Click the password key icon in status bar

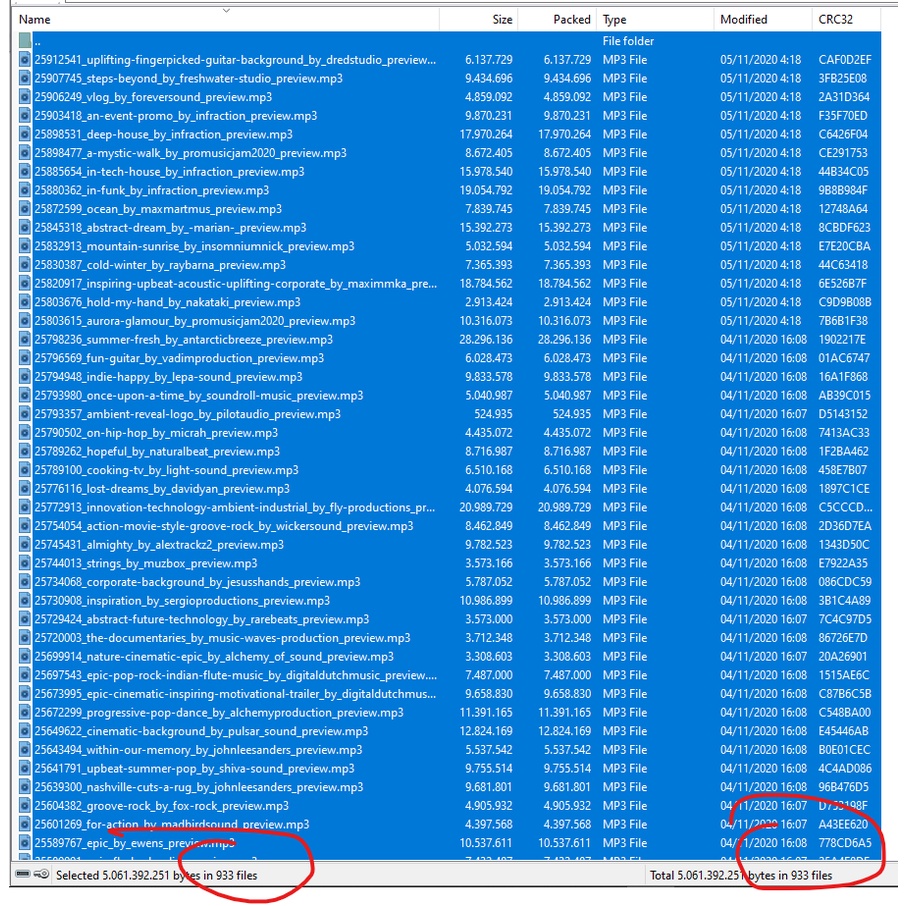[x=42, y=874]
